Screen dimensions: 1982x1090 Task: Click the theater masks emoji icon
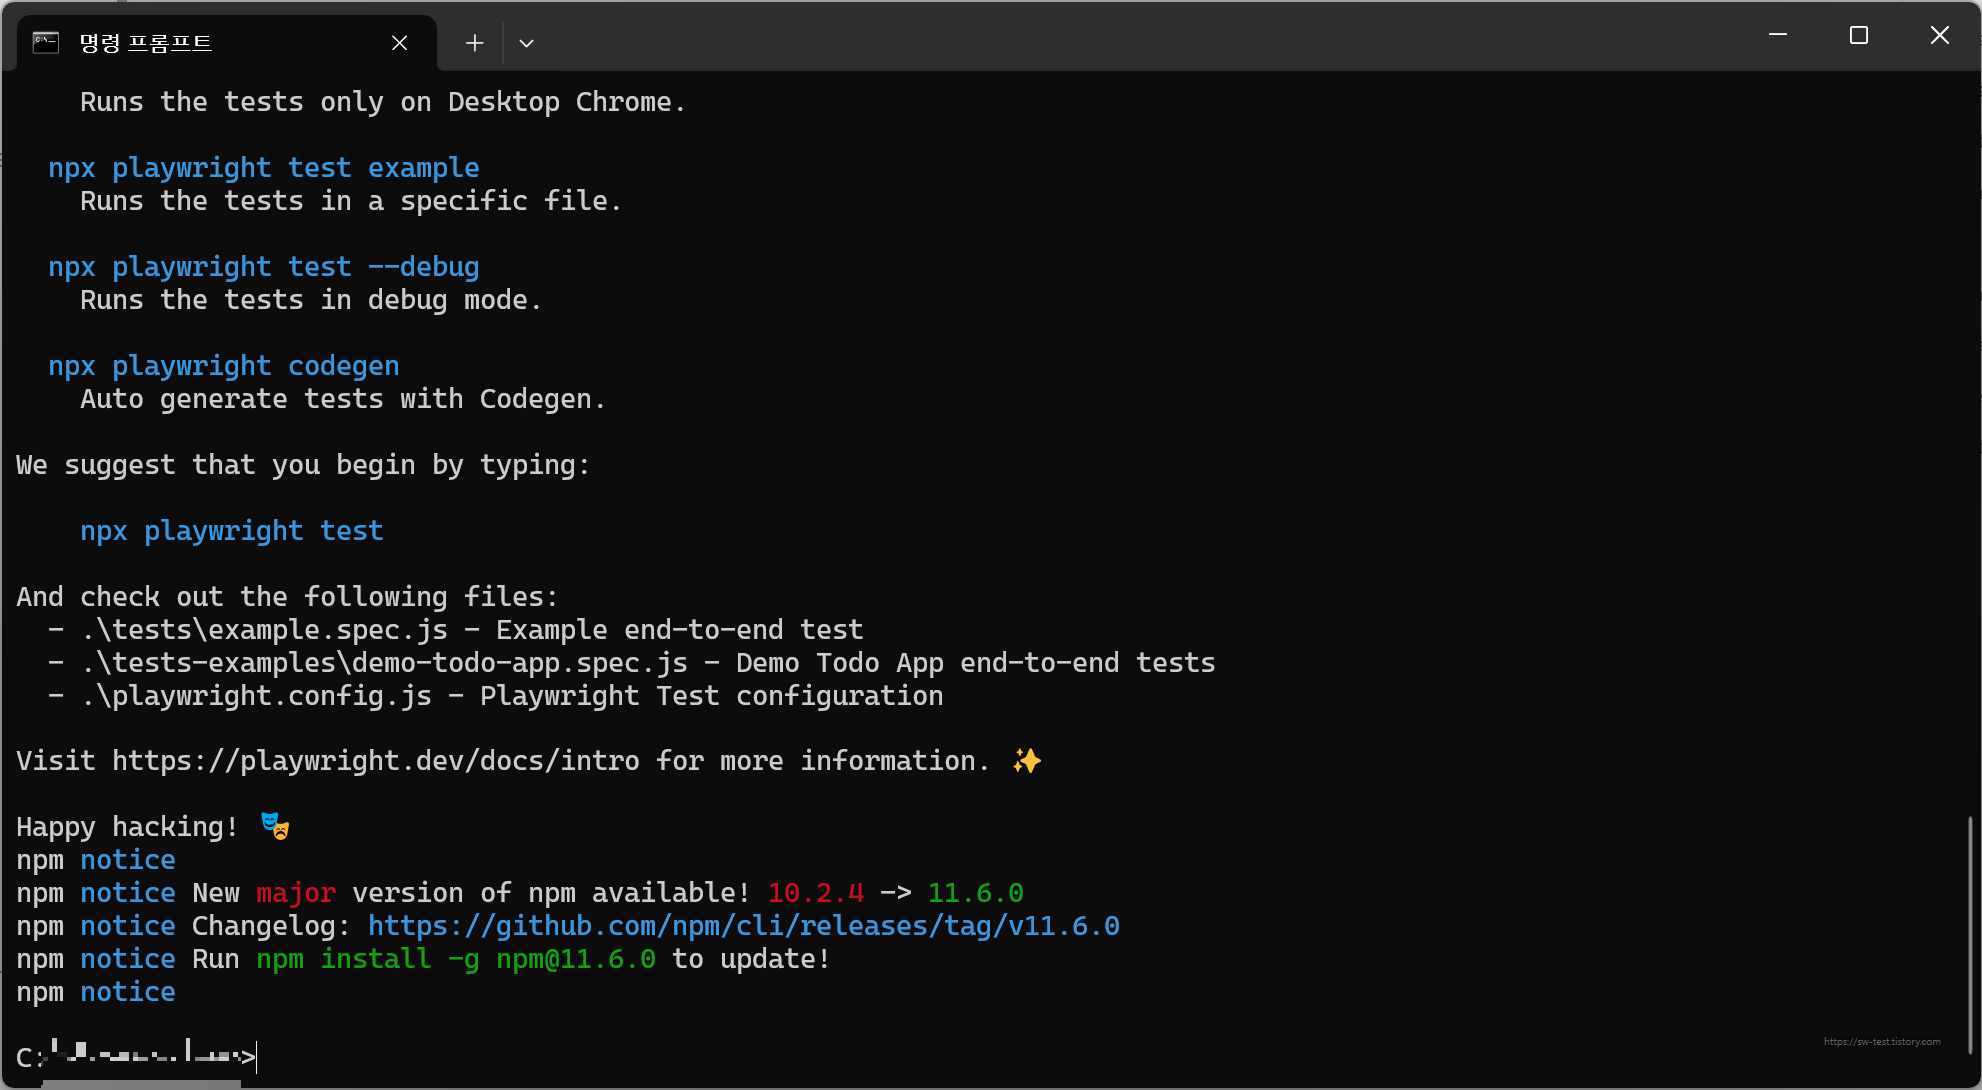tap(275, 826)
